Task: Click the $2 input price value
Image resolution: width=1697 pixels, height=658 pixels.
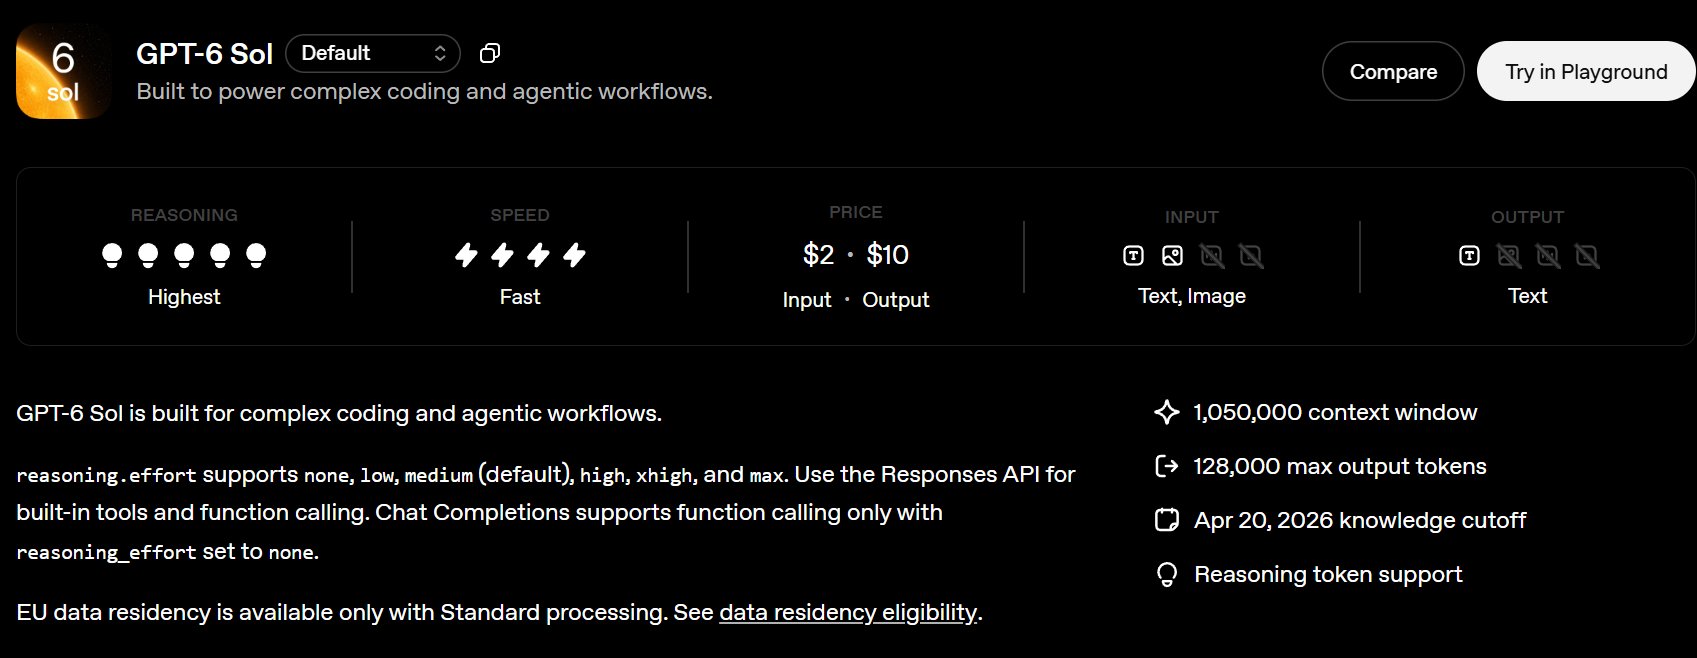Action: 818,255
